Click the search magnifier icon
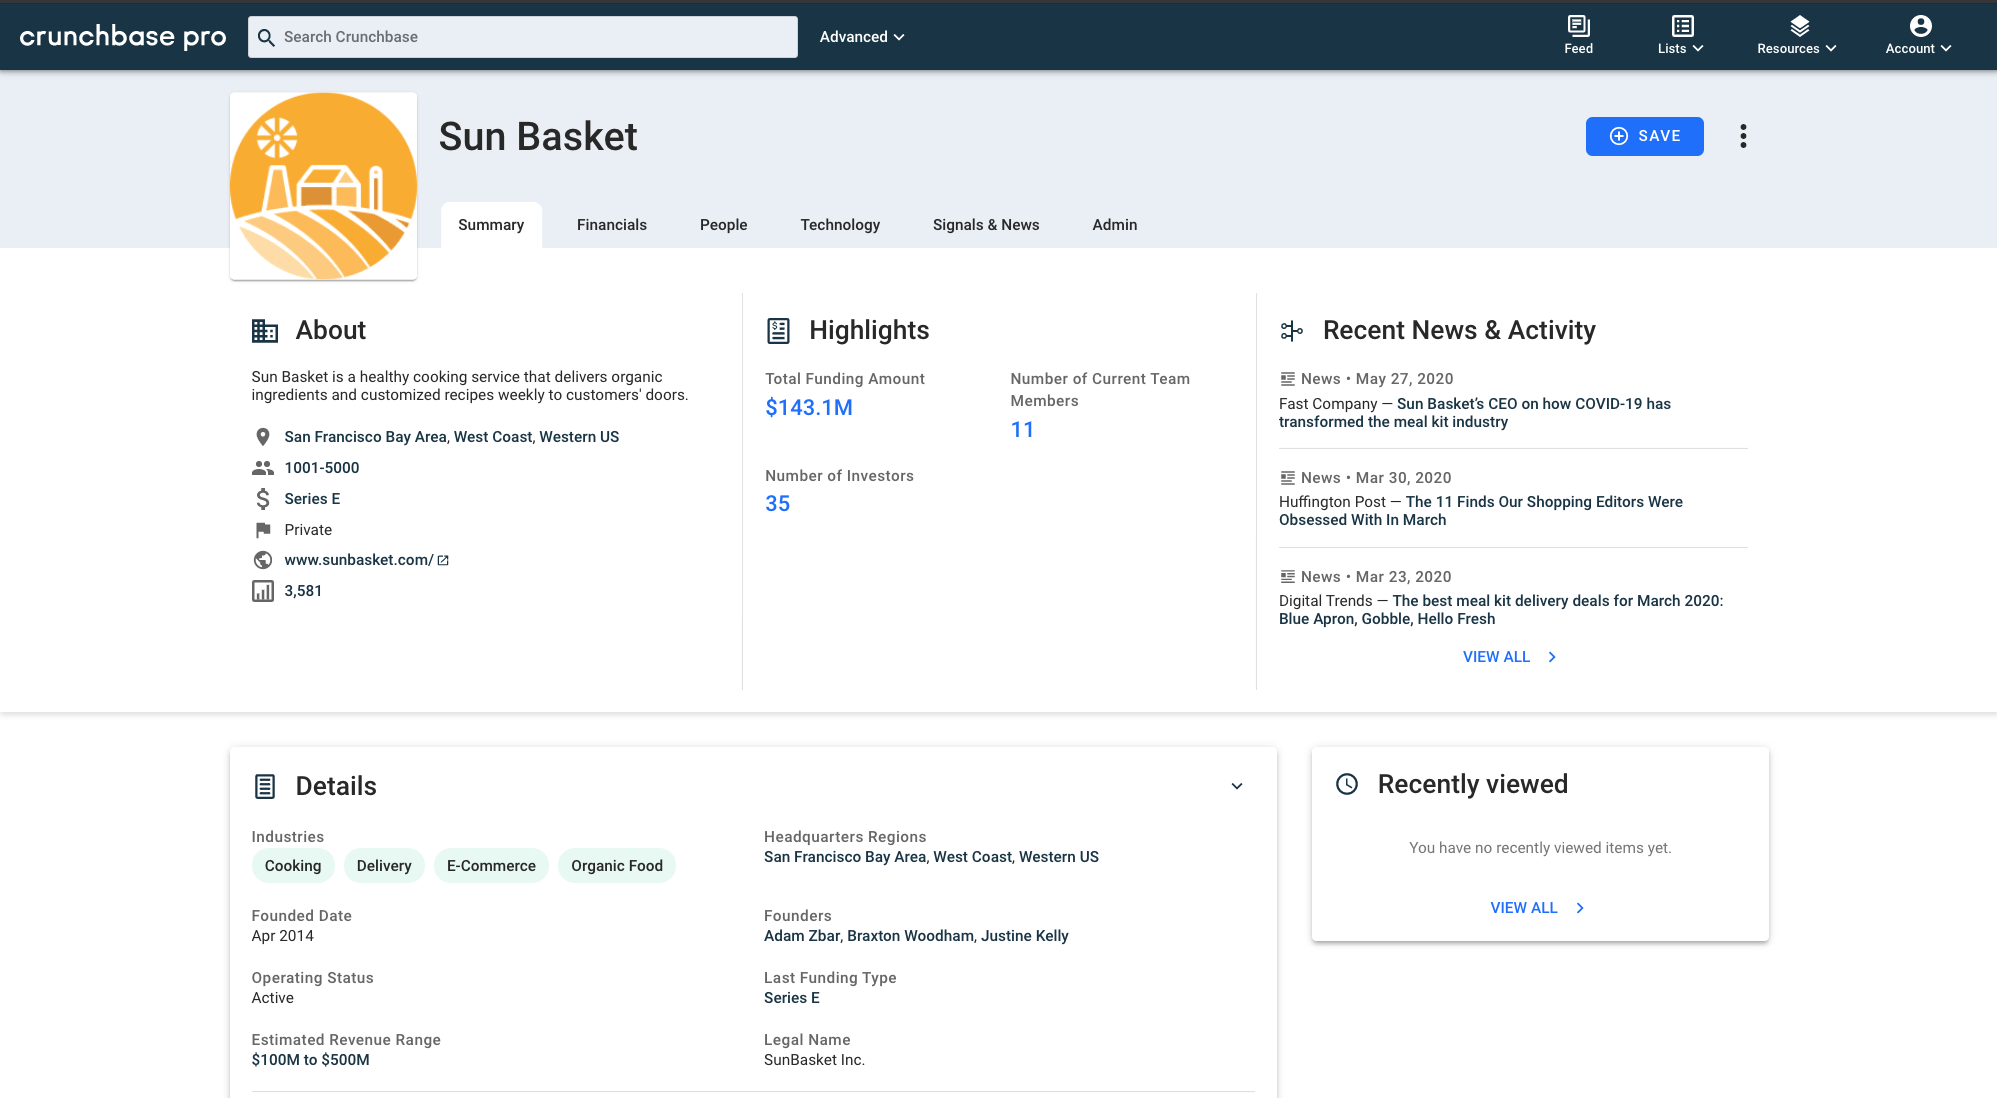The width and height of the screenshot is (1997, 1098). pyautogui.click(x=266, y=37)
